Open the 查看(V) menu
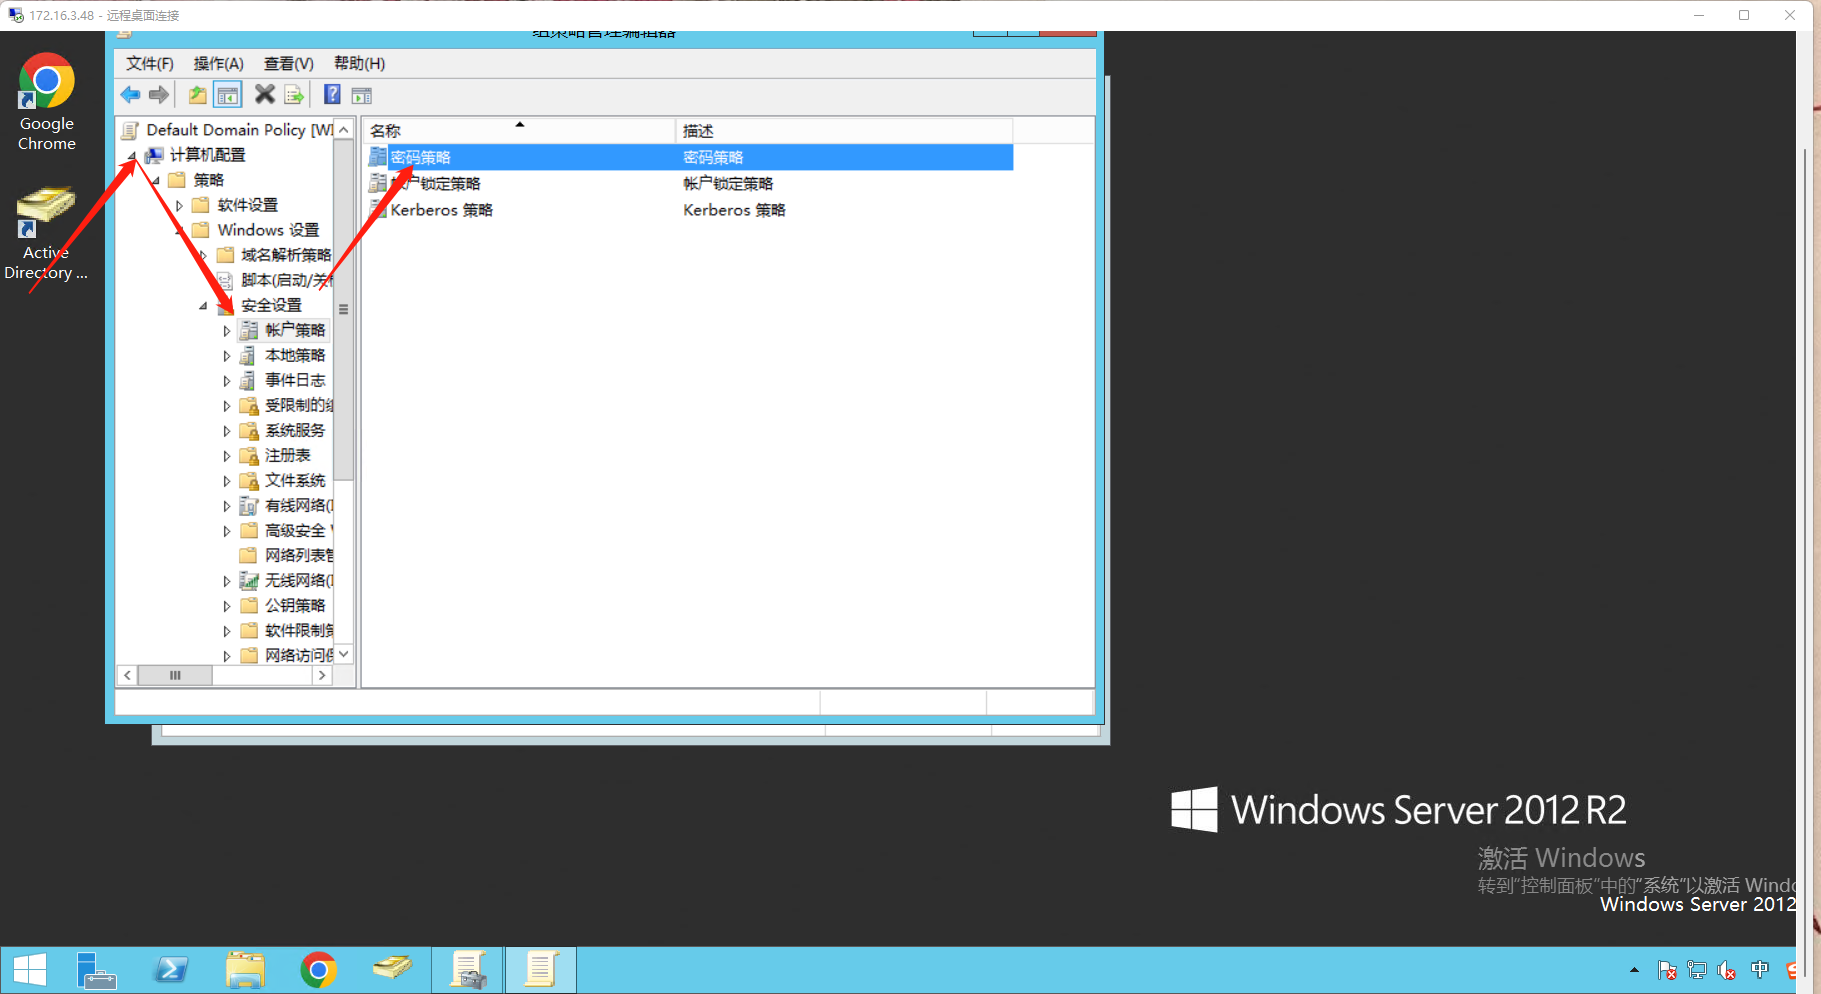1821x994 pixels. click(289, 63)
